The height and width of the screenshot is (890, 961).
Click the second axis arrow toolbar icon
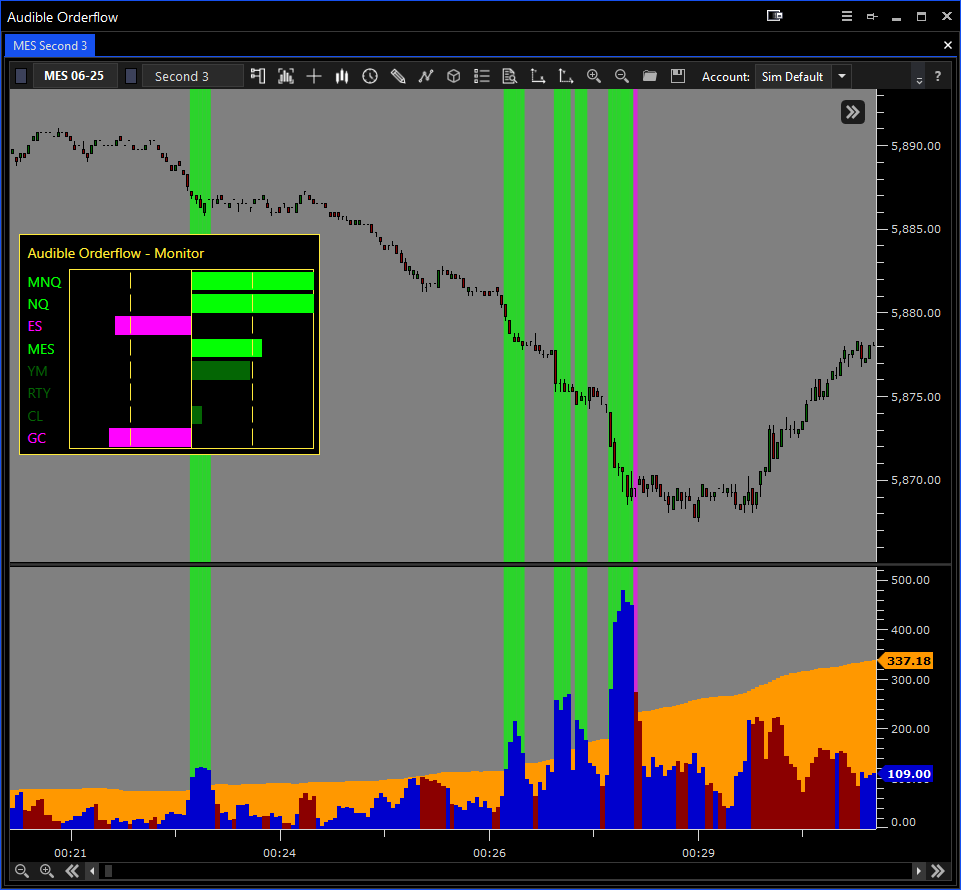pos(566,76)
